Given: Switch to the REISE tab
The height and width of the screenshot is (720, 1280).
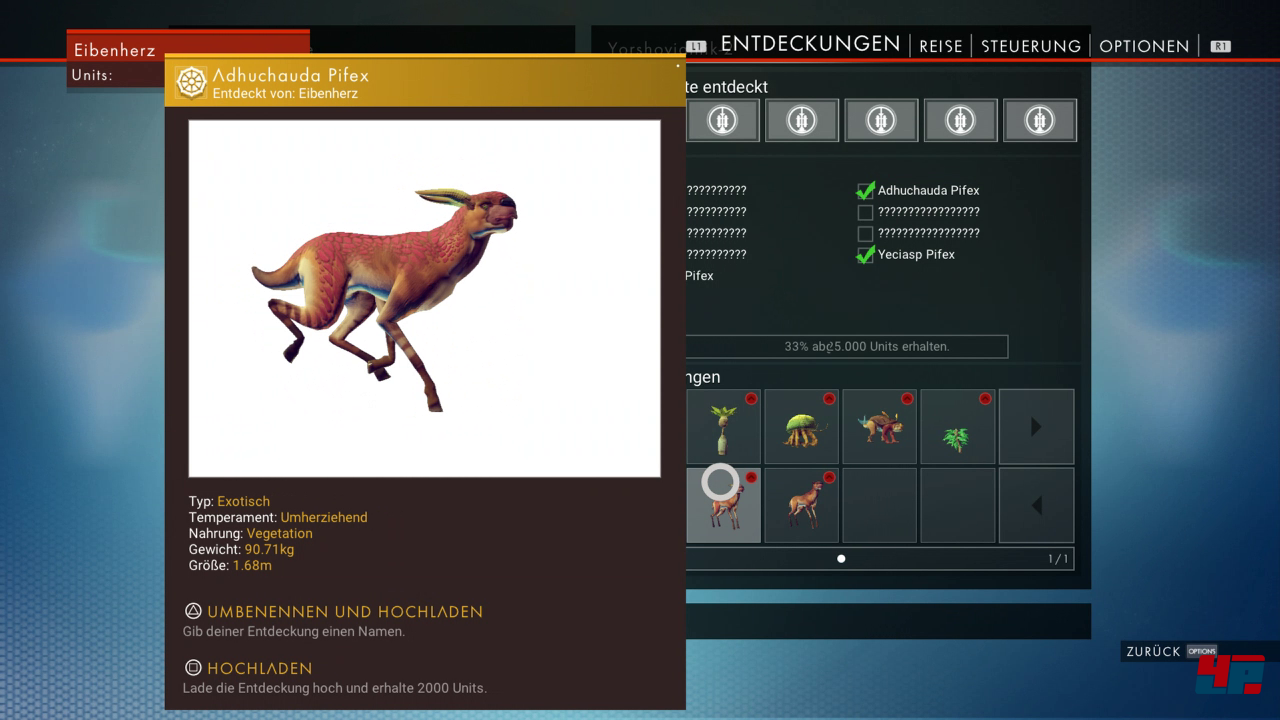Looking at the screenshot, I should pyautogui.click(x=940, y=46).
